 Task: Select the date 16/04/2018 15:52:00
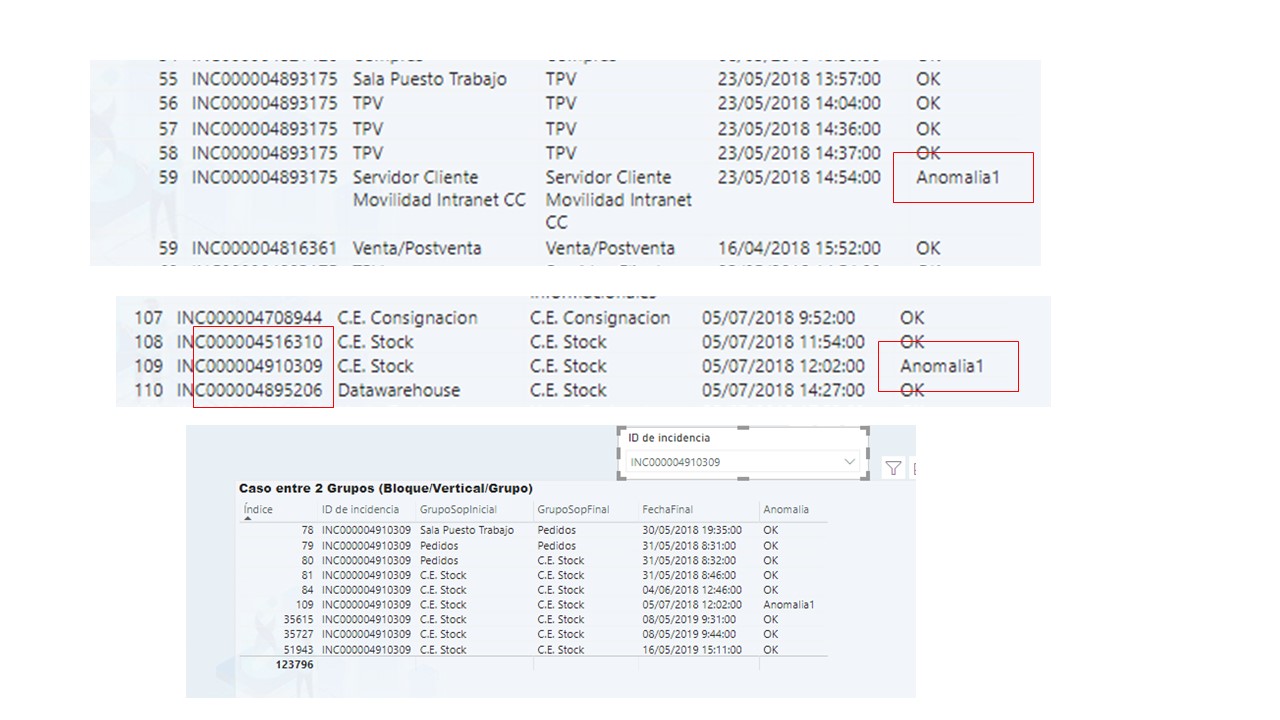pyautogui.click(x=799, y=248)
